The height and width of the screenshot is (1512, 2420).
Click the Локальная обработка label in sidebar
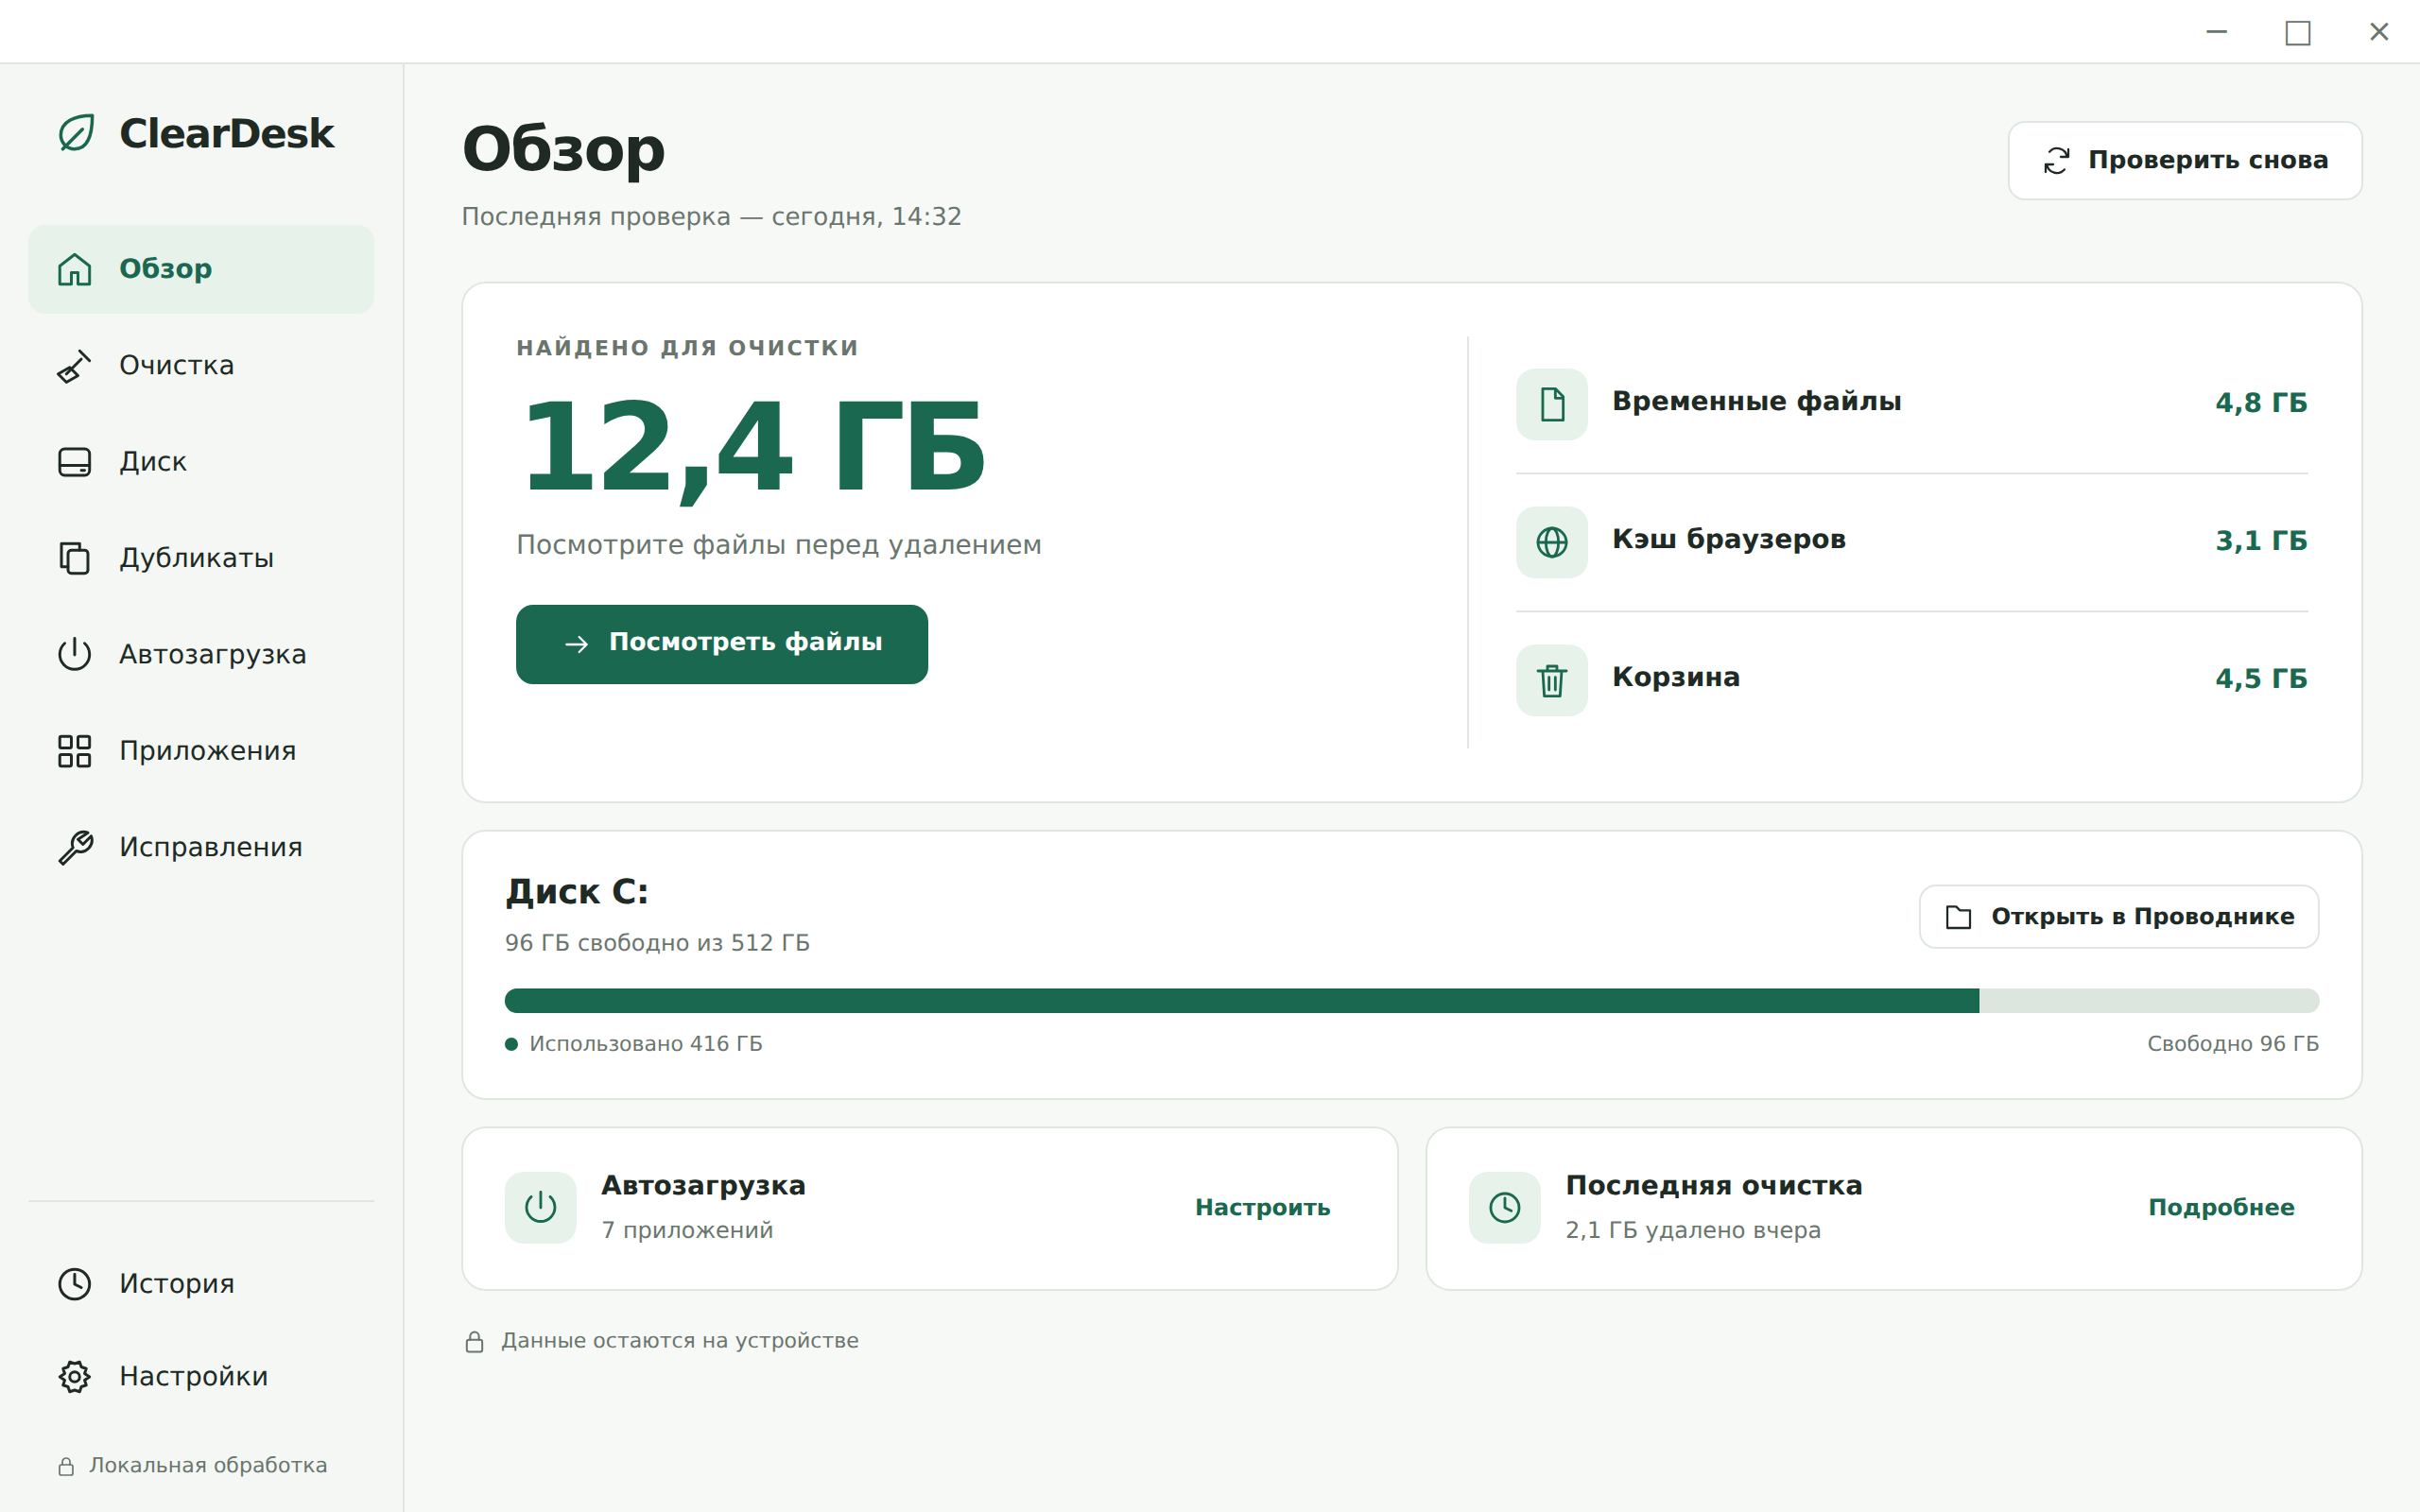coord(208,1466)
